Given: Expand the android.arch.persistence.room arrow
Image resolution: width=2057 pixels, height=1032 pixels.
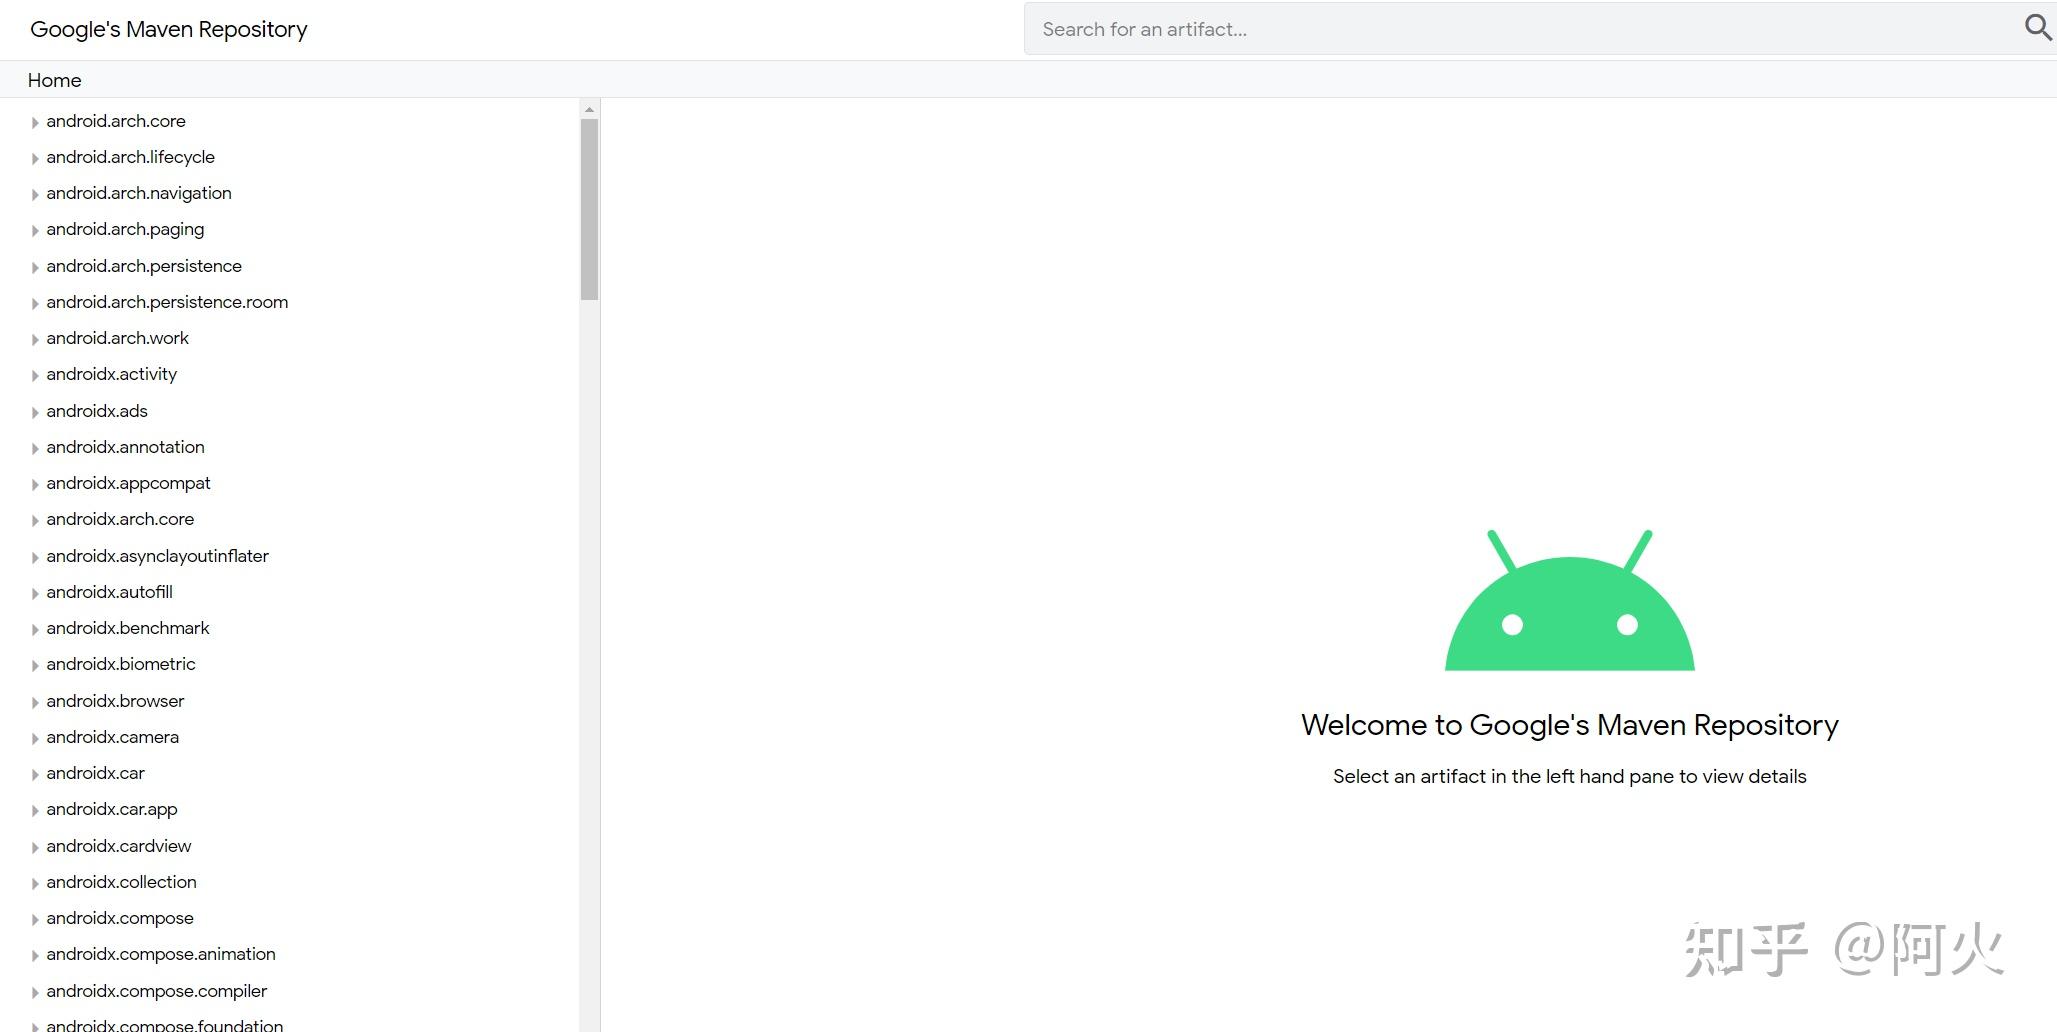Looking at the screenshot, I should (x=35, y=303).
